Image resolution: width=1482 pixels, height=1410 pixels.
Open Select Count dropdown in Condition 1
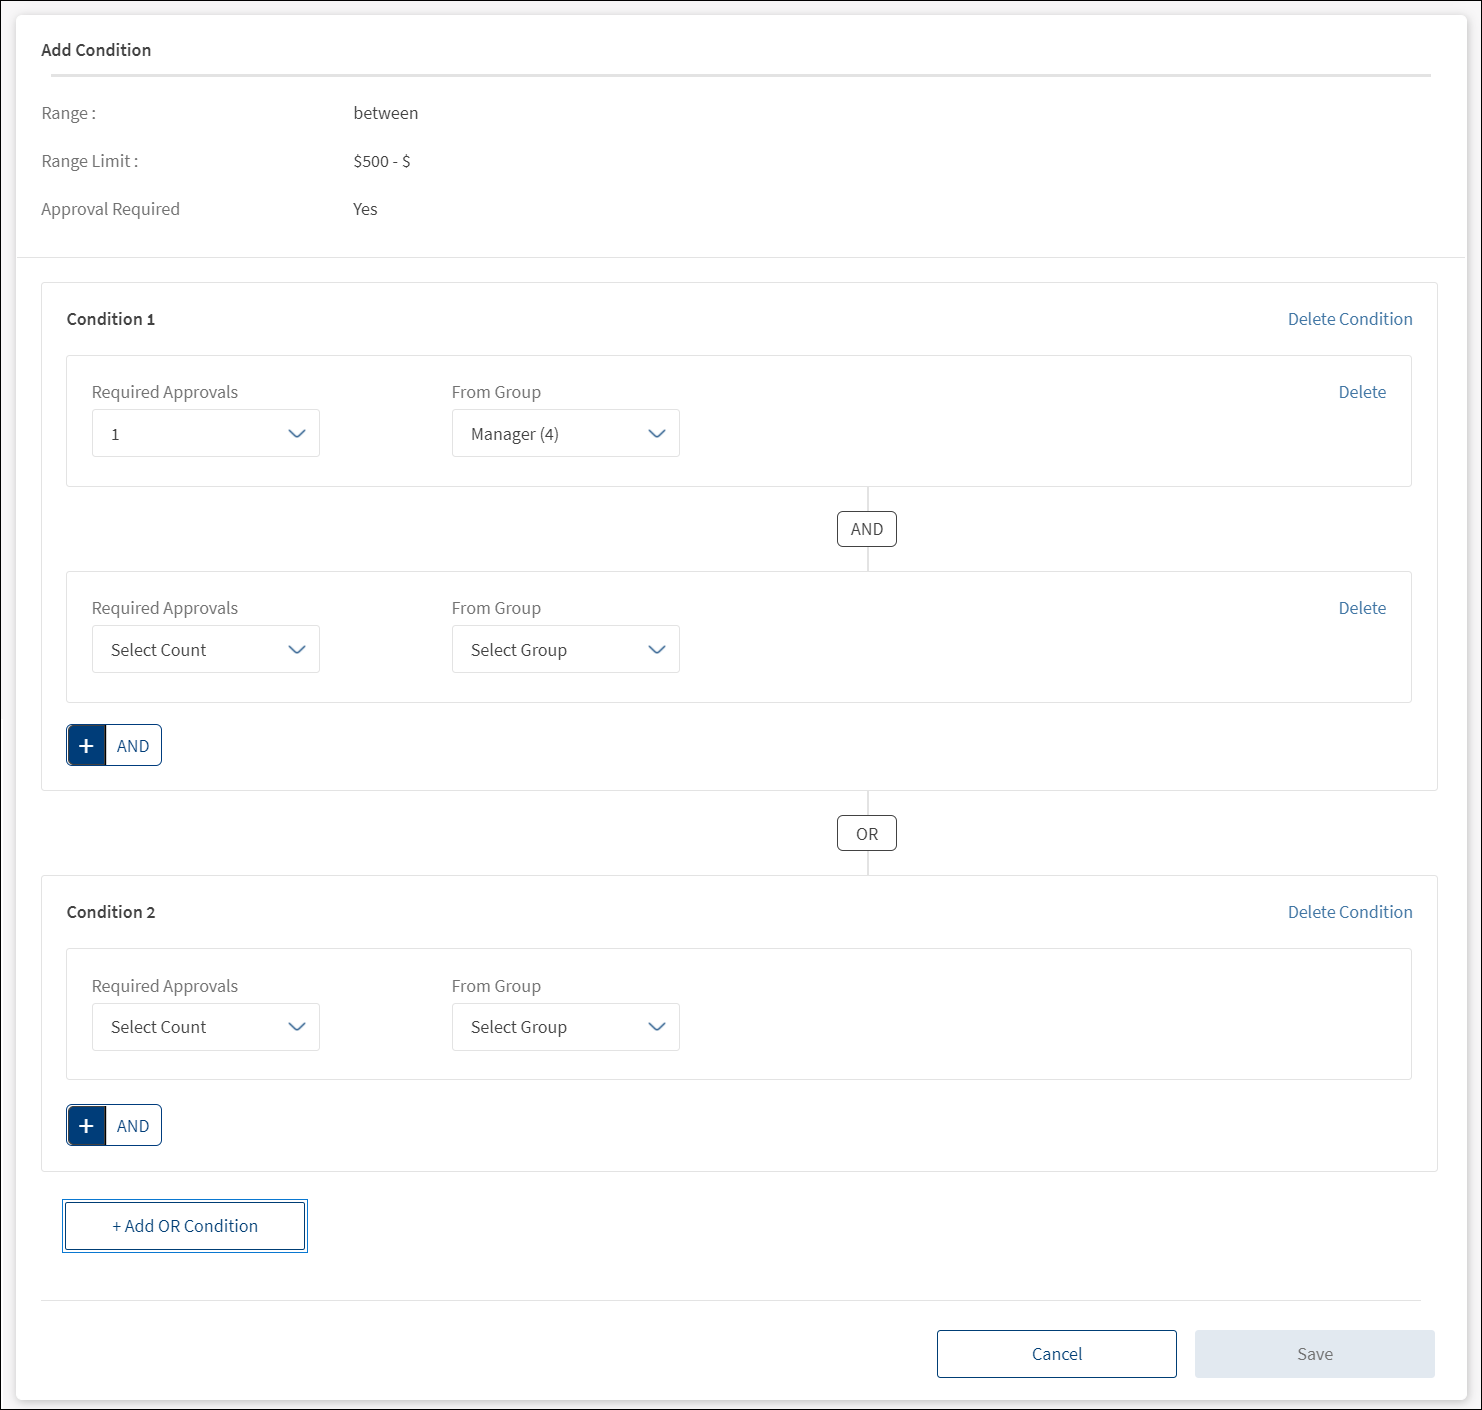[x=205, y=650]
